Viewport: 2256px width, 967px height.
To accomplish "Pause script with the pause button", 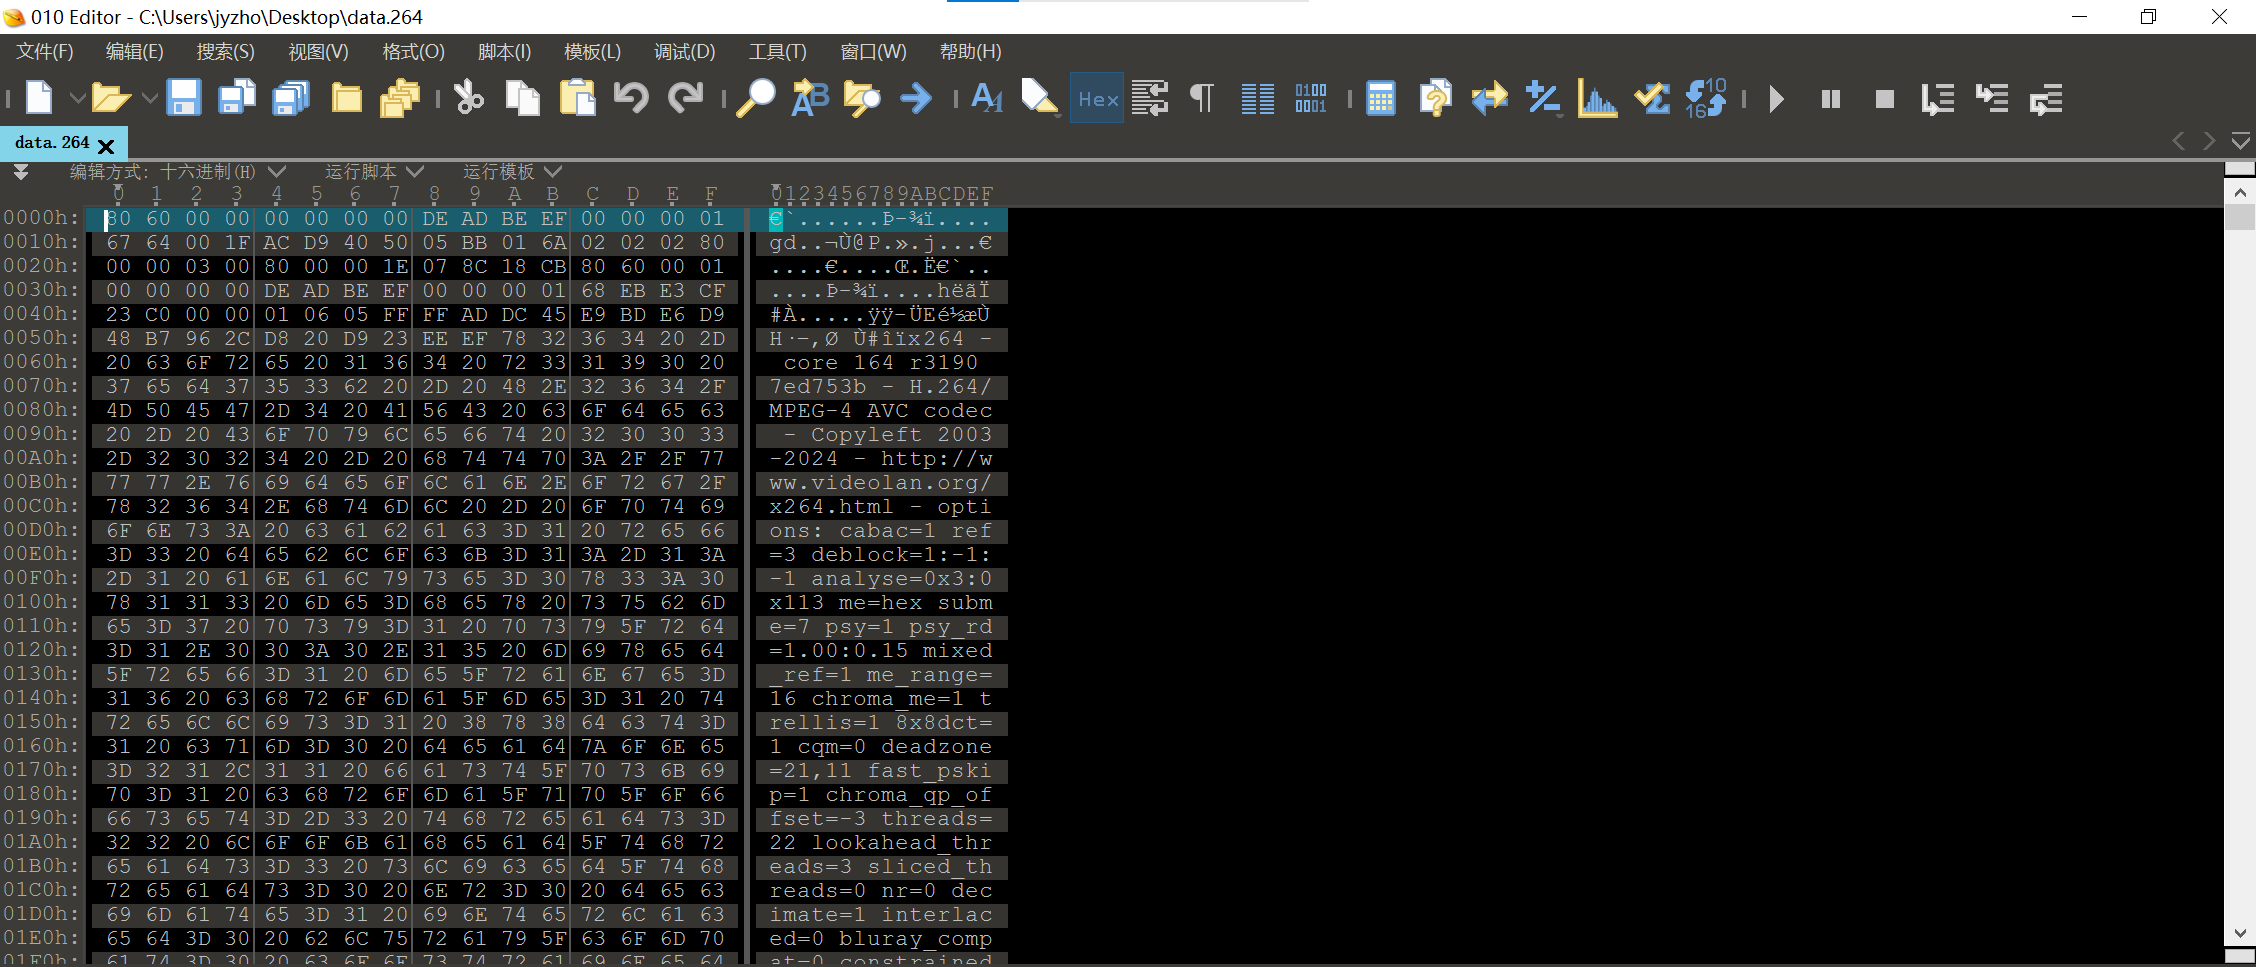I will 1831,98.
